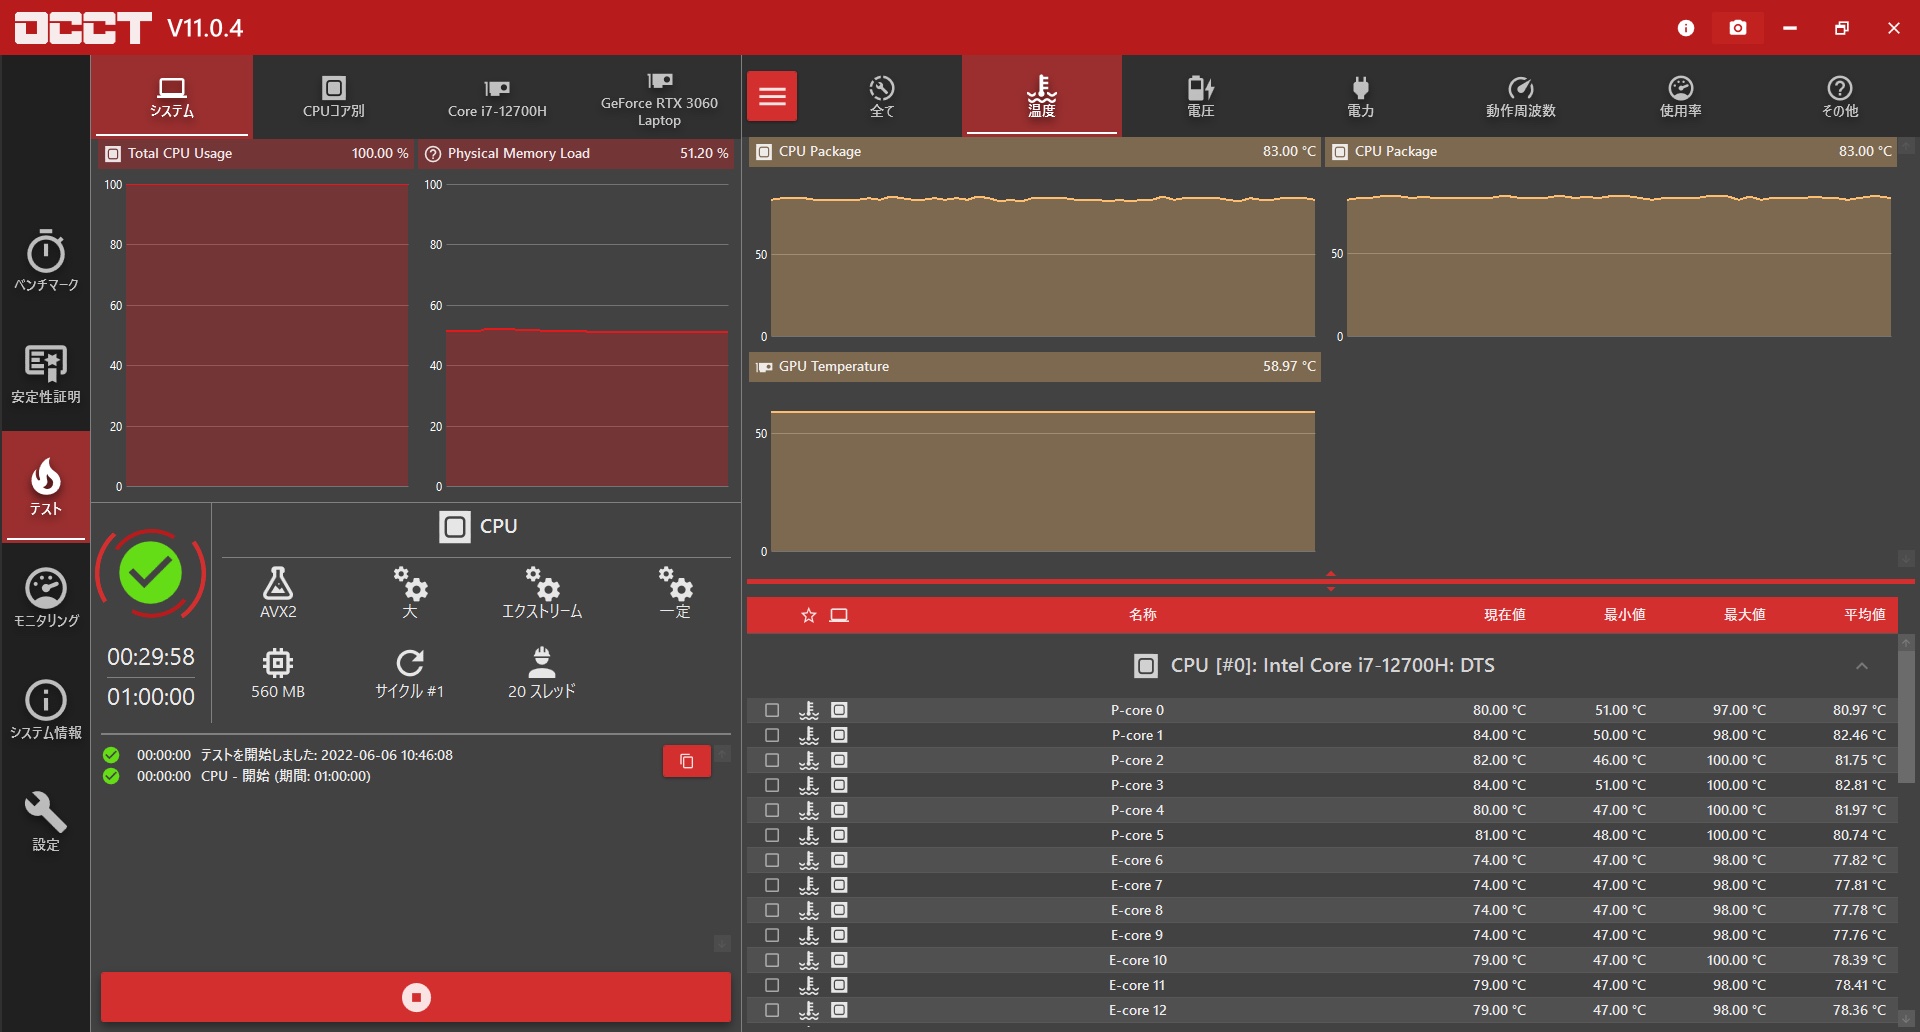Open the システム情報 system info section
The image size is (1920, 1032).
[46, 710]
